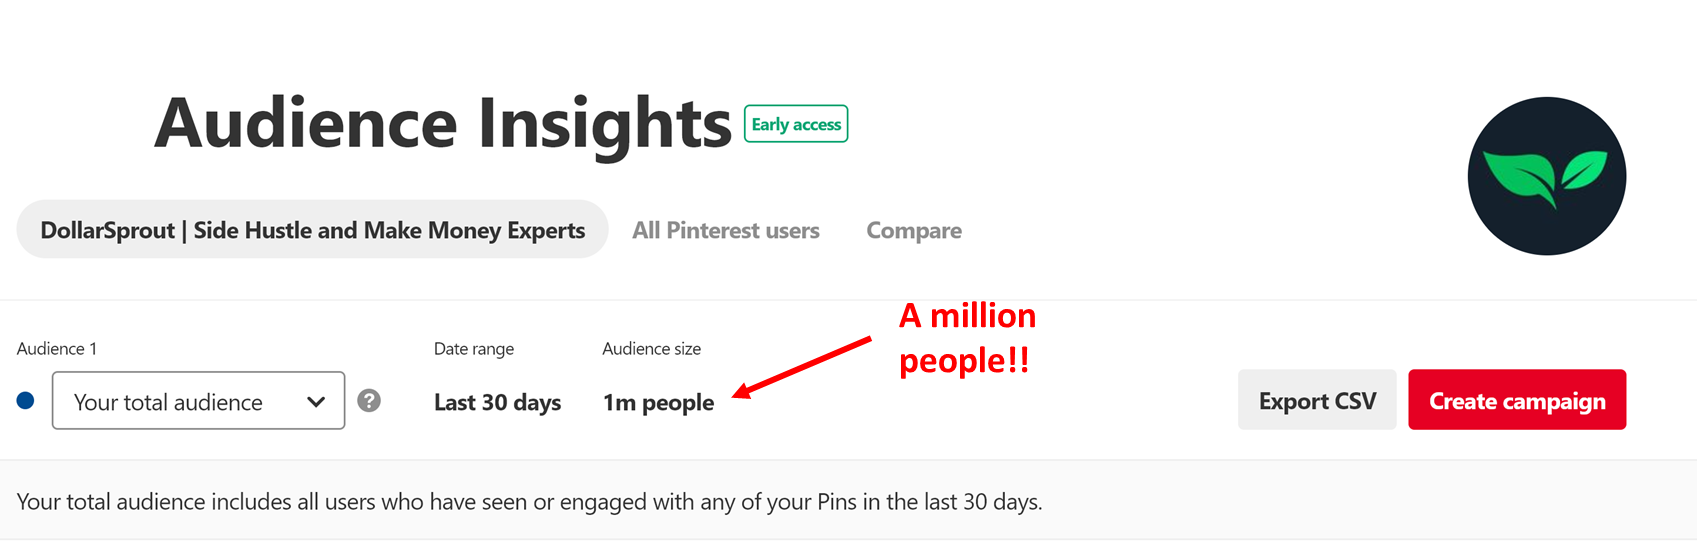Select the DollarSprout Side Hustle audience tab
The height and width of the screenshot is (556, 1697).
tap(312, 230)
